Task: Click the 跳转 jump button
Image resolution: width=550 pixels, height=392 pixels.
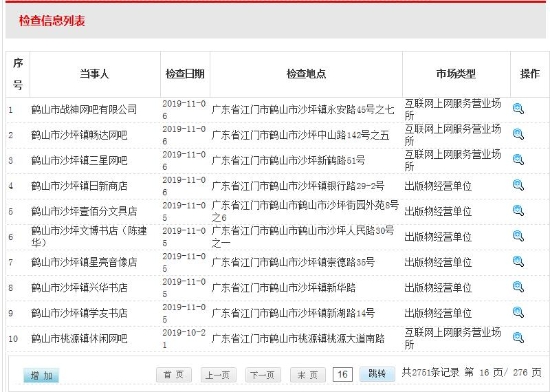Action: point(377,374)
